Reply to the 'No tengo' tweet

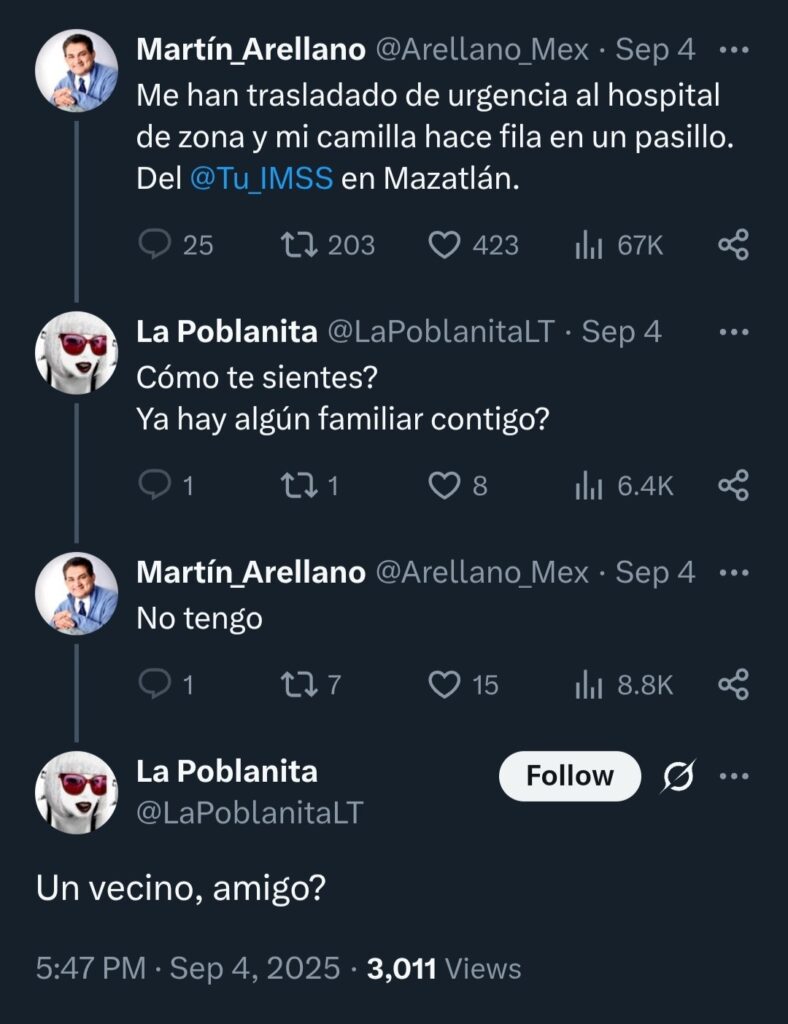coord(154,685)
